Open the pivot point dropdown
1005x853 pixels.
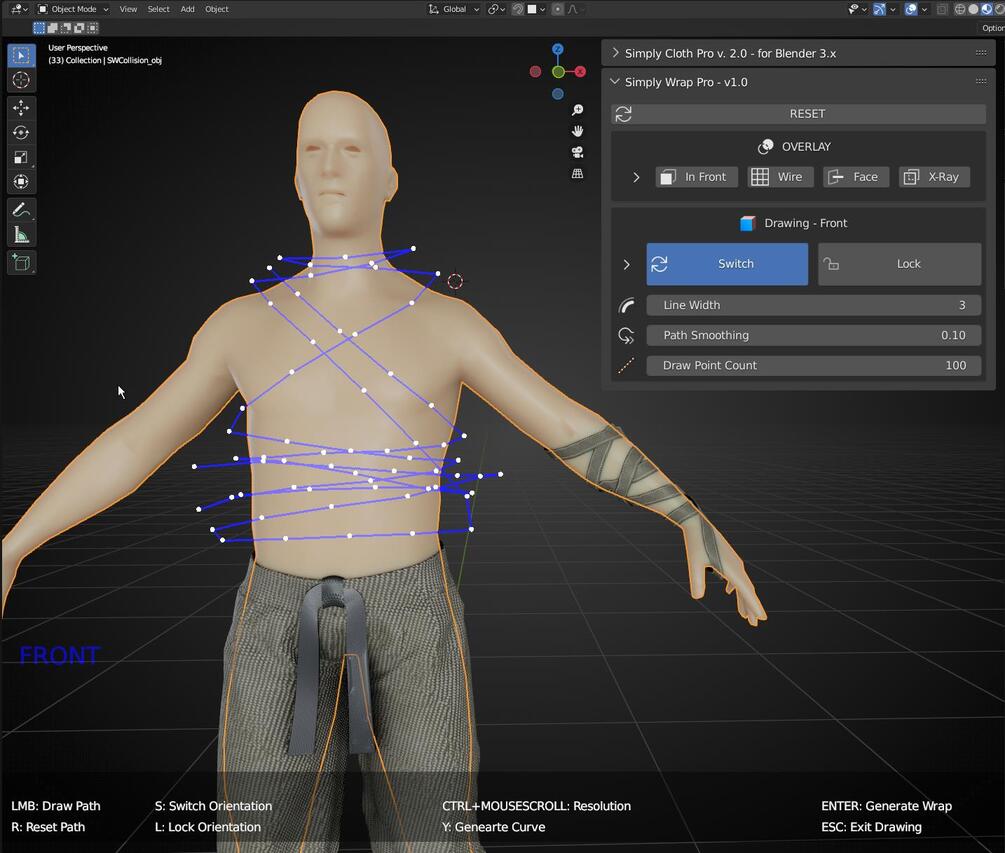point(496,9)
